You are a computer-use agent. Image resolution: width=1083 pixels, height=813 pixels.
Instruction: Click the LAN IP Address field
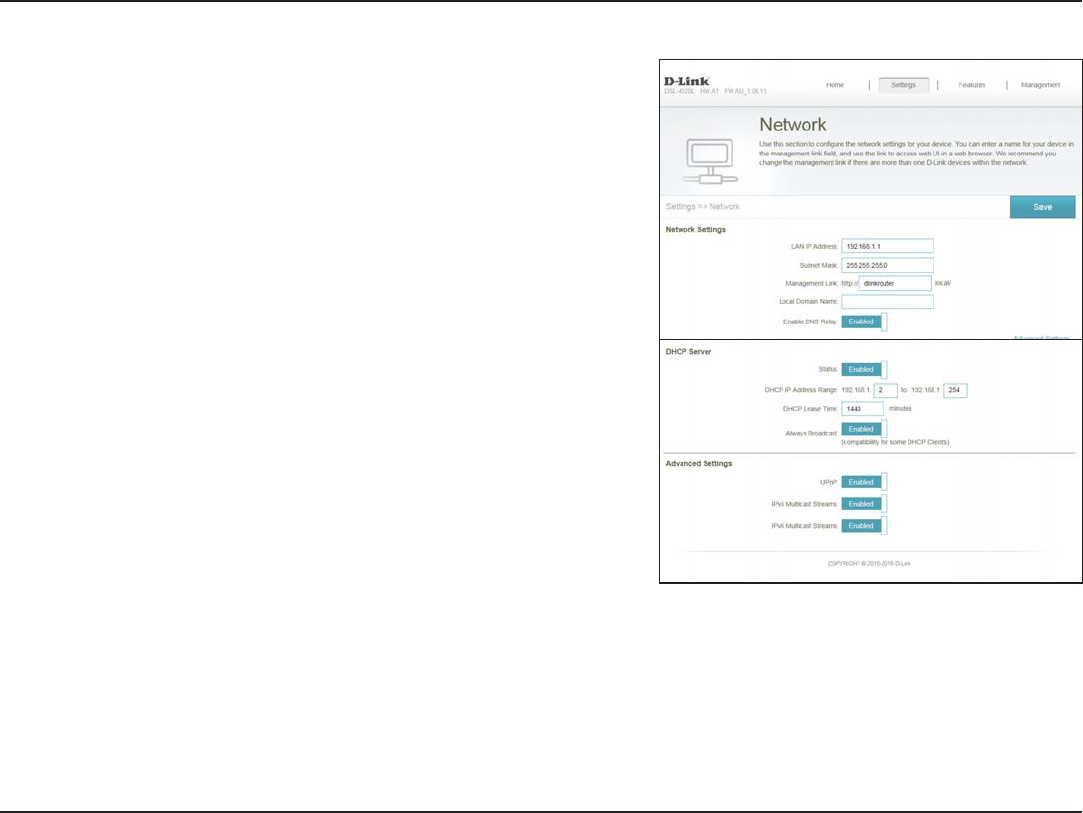[887, 246]
